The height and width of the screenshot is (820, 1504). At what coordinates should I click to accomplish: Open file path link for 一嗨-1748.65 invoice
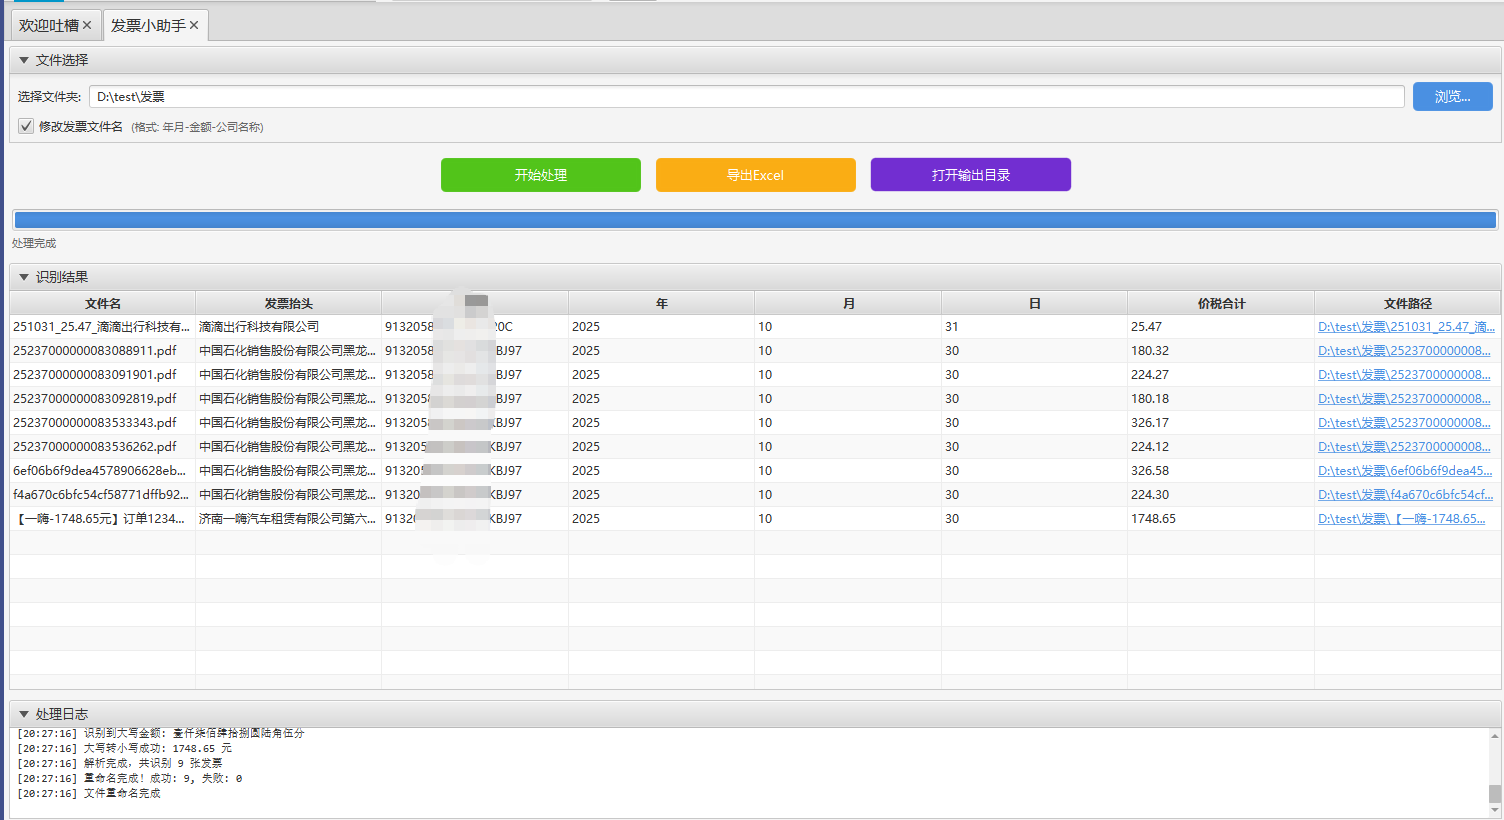coord(1401,519)
